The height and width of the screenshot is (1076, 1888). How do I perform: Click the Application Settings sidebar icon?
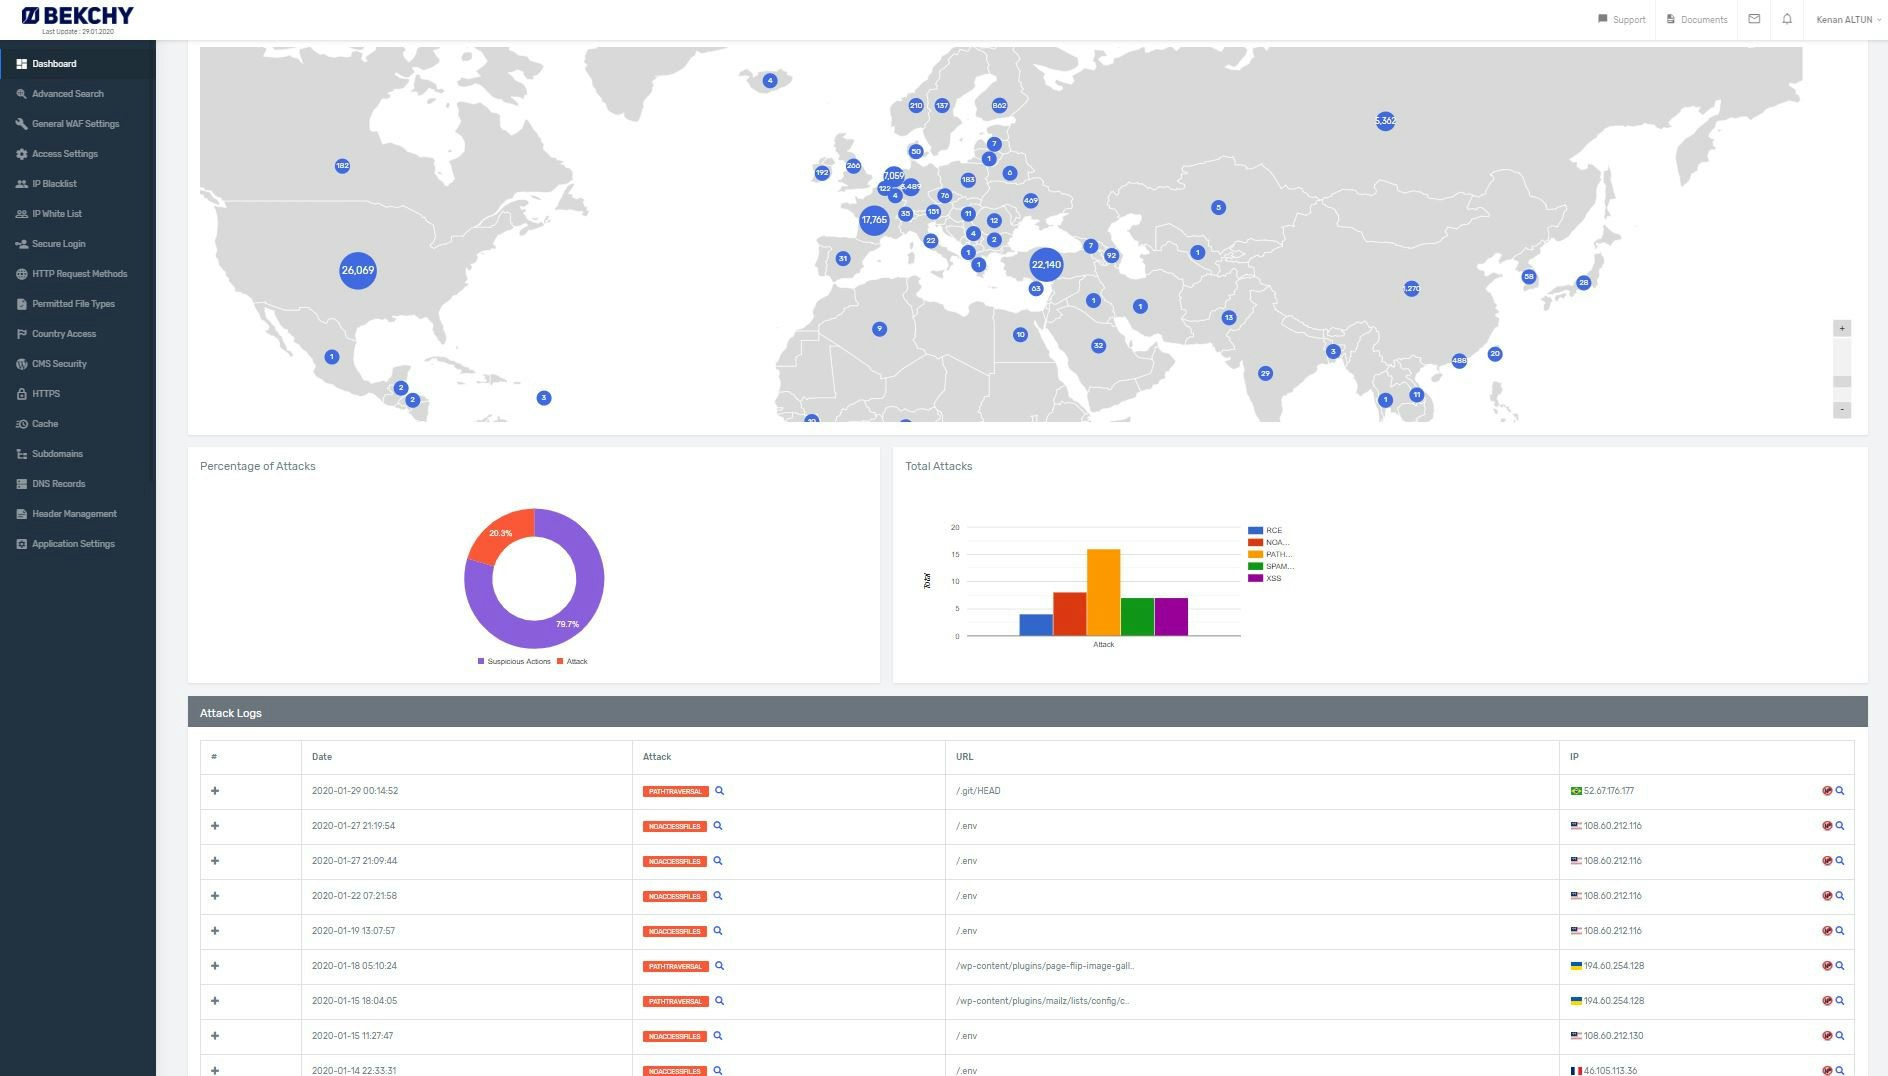[x=21, y=544]
